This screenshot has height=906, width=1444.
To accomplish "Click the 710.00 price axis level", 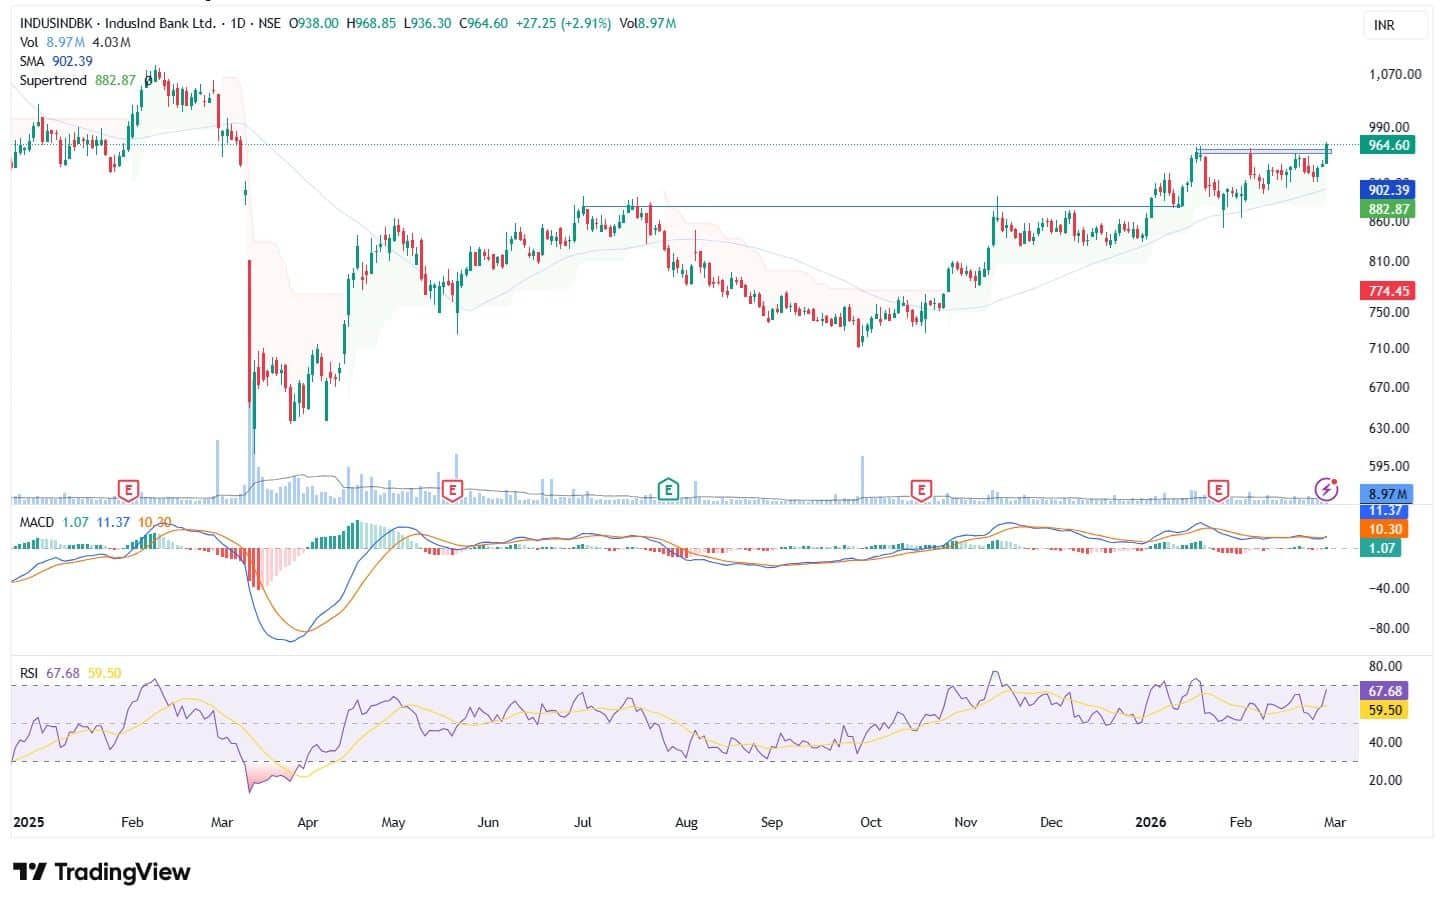I will (x=1389, y=348).
